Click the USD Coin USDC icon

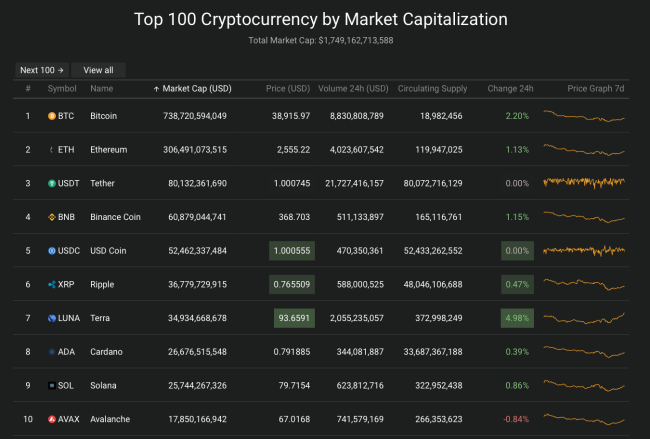(x=52, y=251)
